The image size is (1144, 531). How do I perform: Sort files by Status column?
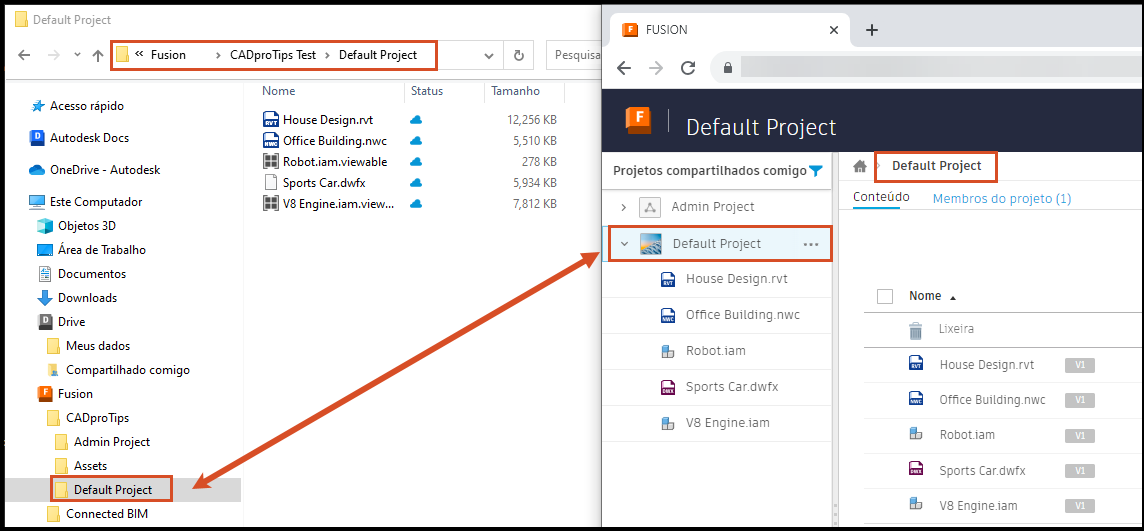[427, 91]
